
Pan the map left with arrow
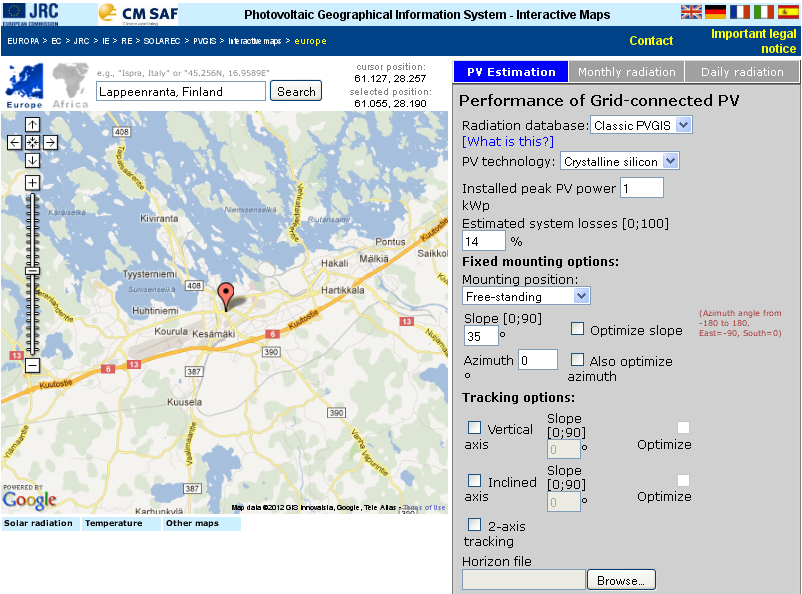click(14, 142)
